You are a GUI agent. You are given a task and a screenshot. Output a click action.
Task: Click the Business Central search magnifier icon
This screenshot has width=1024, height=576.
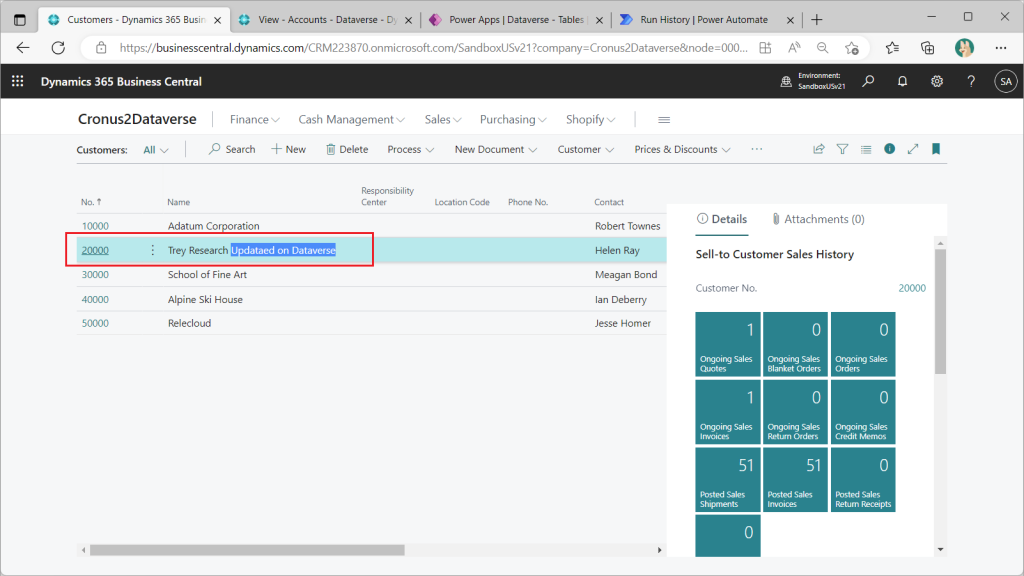868,81
